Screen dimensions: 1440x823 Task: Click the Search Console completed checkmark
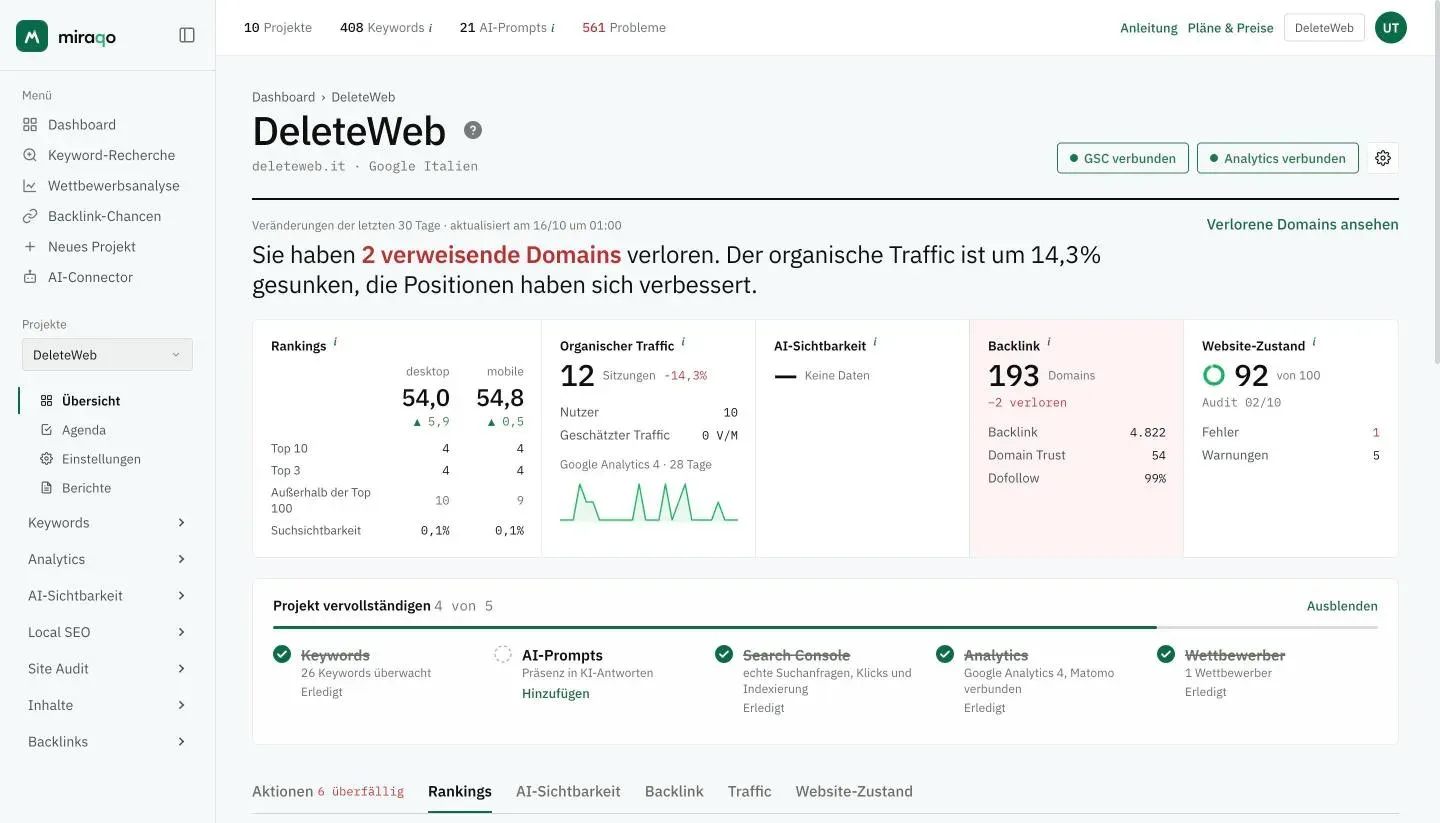pos(724,654)
